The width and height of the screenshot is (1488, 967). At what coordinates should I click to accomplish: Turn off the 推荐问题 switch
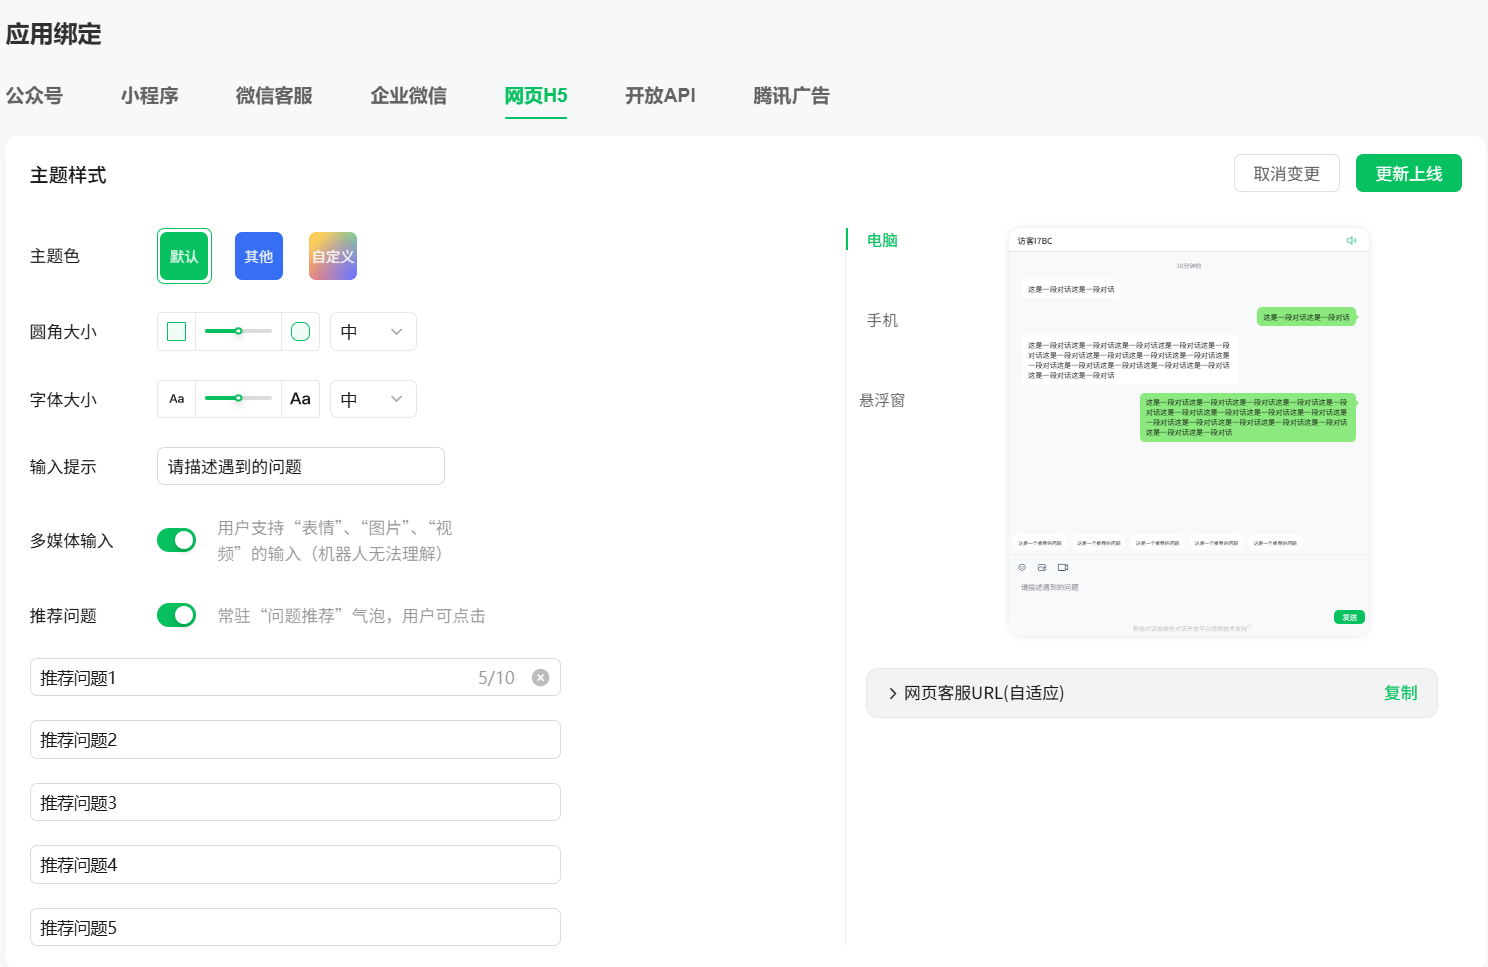[x=177, y=615]
